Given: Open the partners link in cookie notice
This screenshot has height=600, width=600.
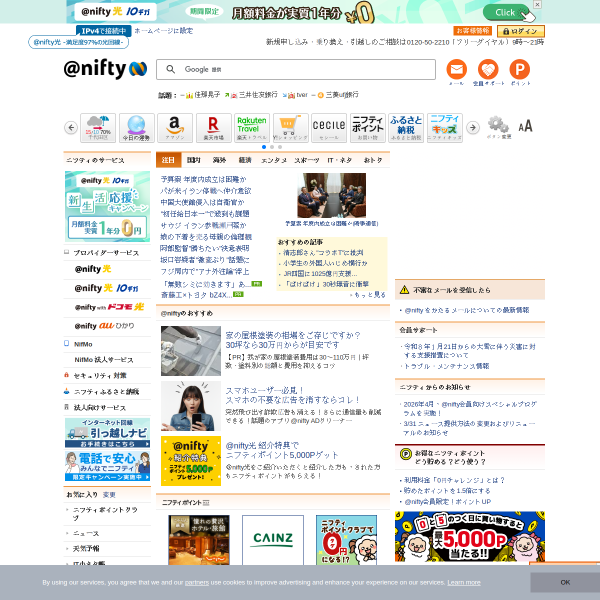Looking at the screenshot, I should [197, 582].
